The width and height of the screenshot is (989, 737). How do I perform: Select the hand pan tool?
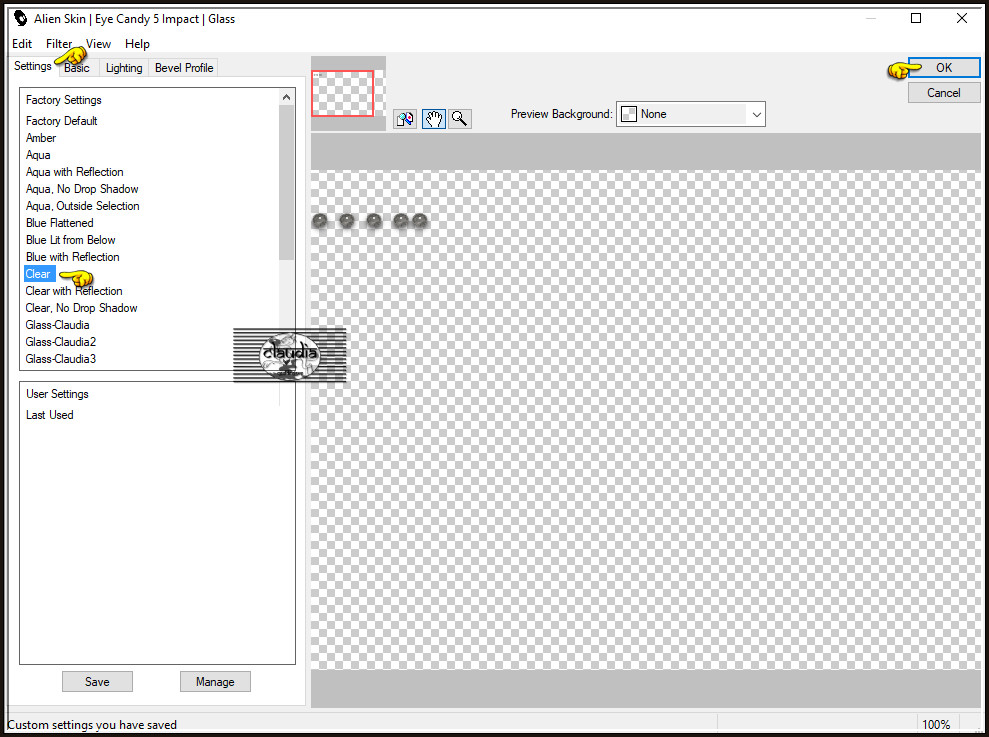(x=434, y=119)
